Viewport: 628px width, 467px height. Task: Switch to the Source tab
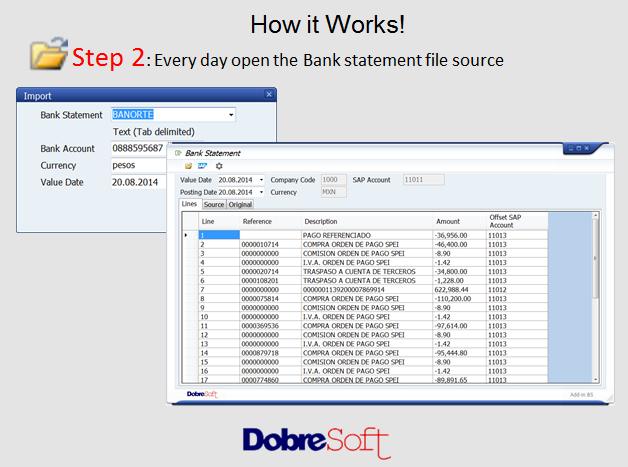(x=214, y=205)
